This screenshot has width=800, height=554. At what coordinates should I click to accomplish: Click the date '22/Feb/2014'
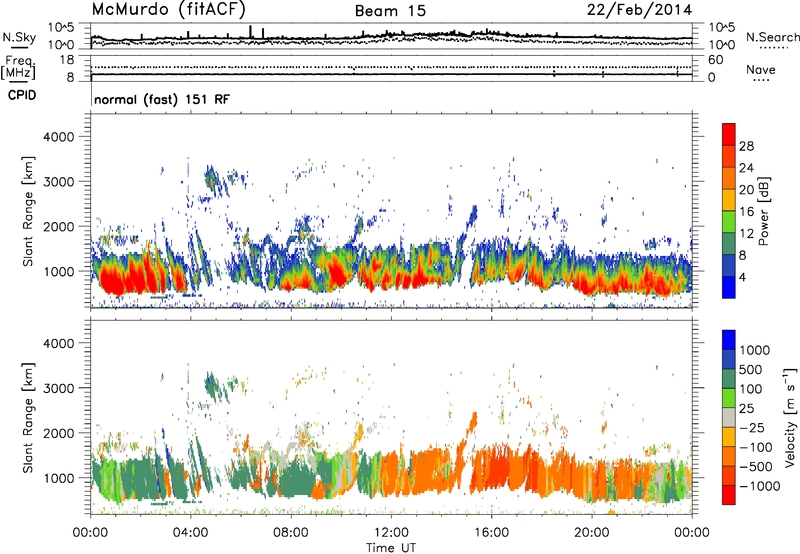(639, 9)
